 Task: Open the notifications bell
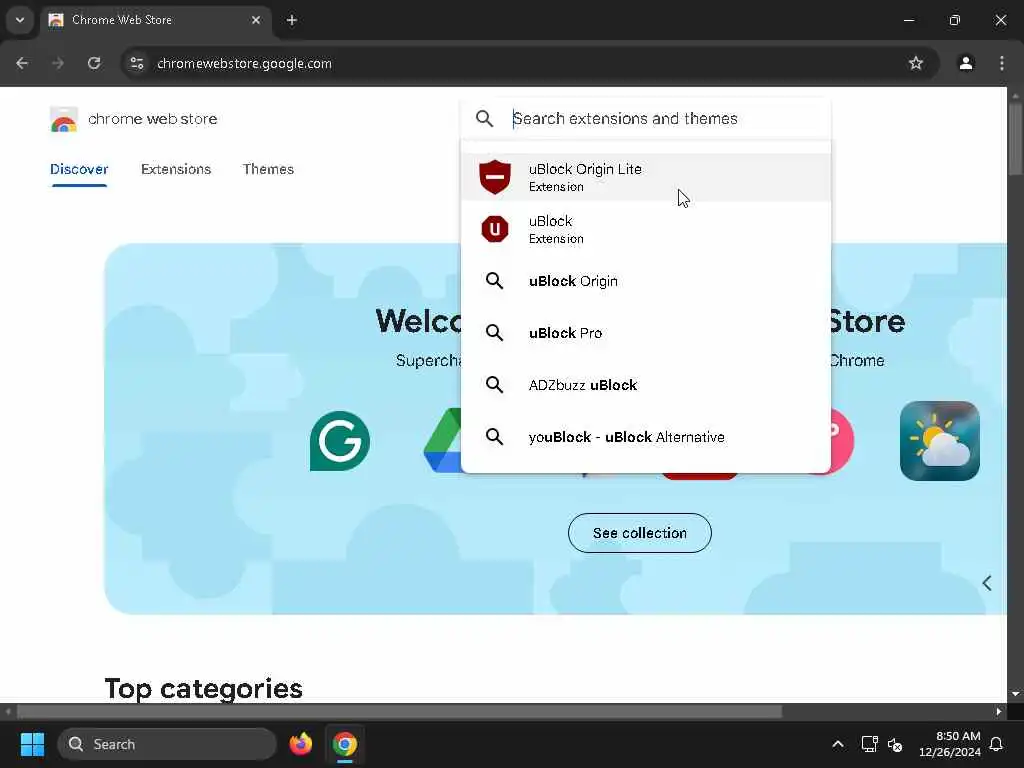coord(997,744)
